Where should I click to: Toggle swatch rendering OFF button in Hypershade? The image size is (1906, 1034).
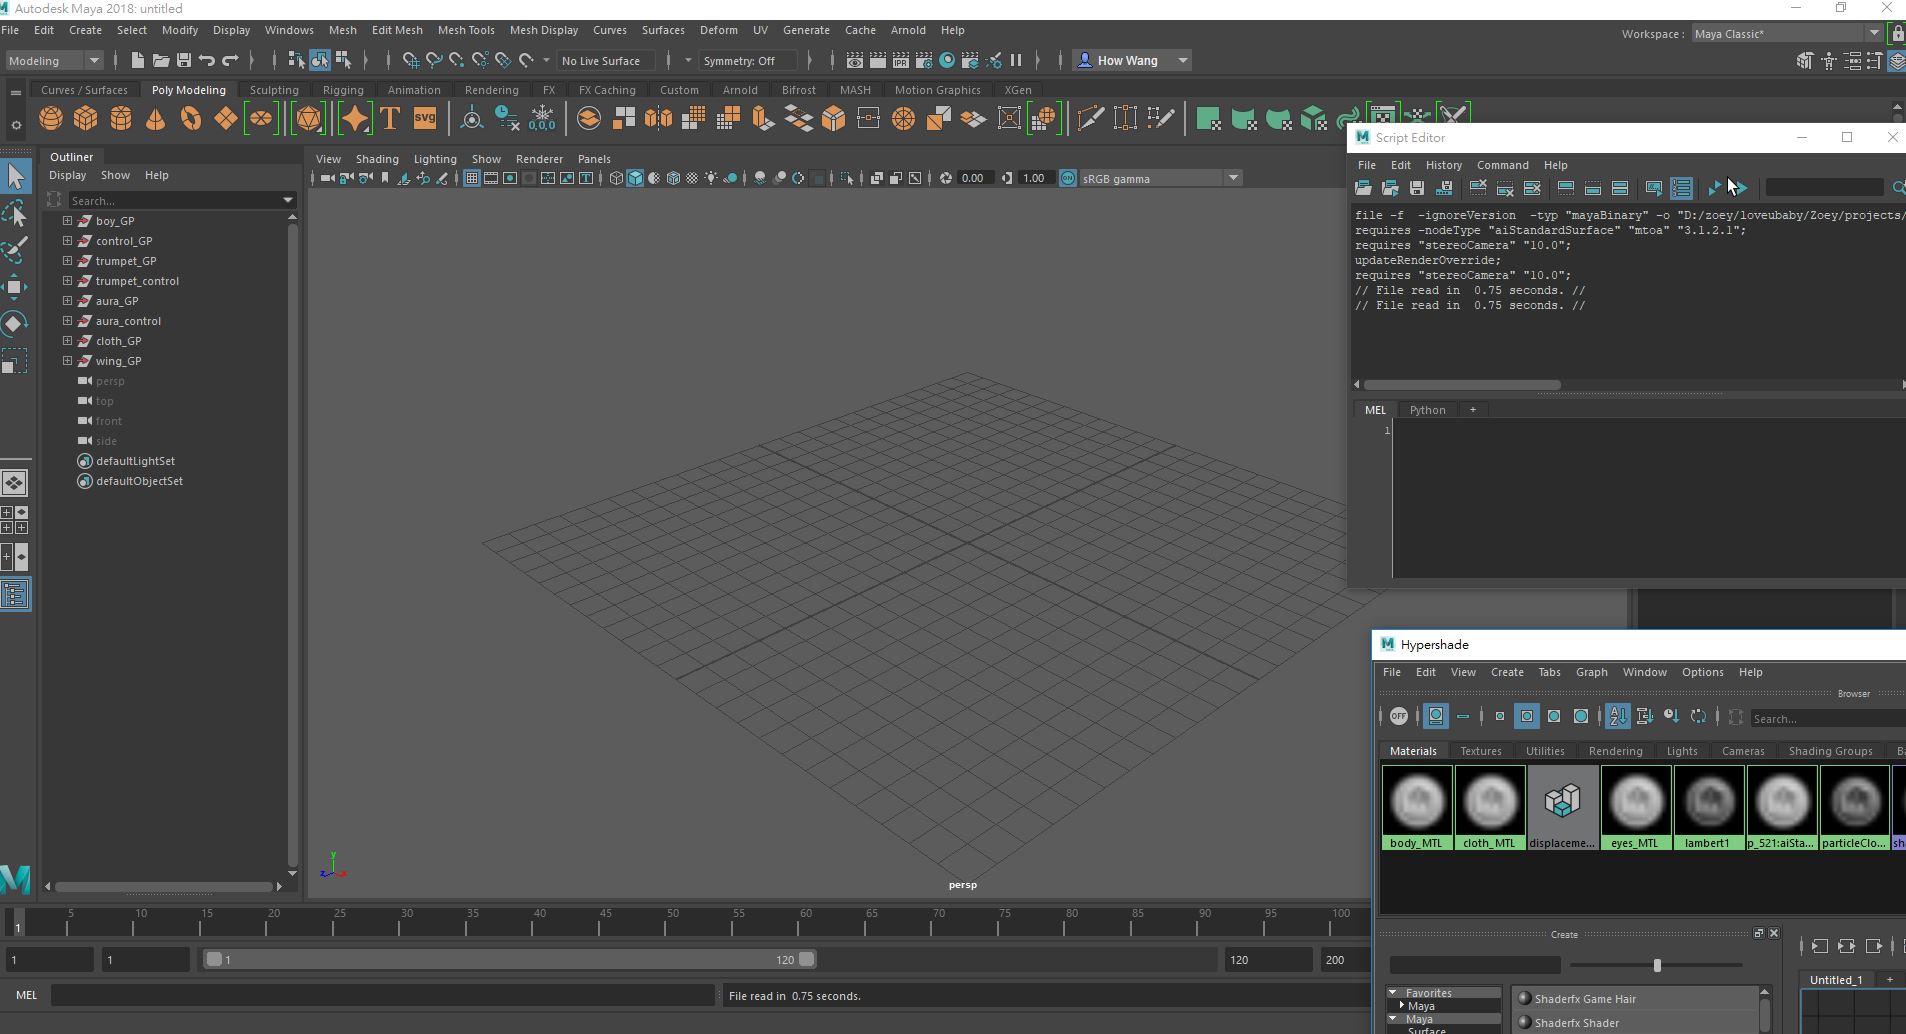(1398, 716)
